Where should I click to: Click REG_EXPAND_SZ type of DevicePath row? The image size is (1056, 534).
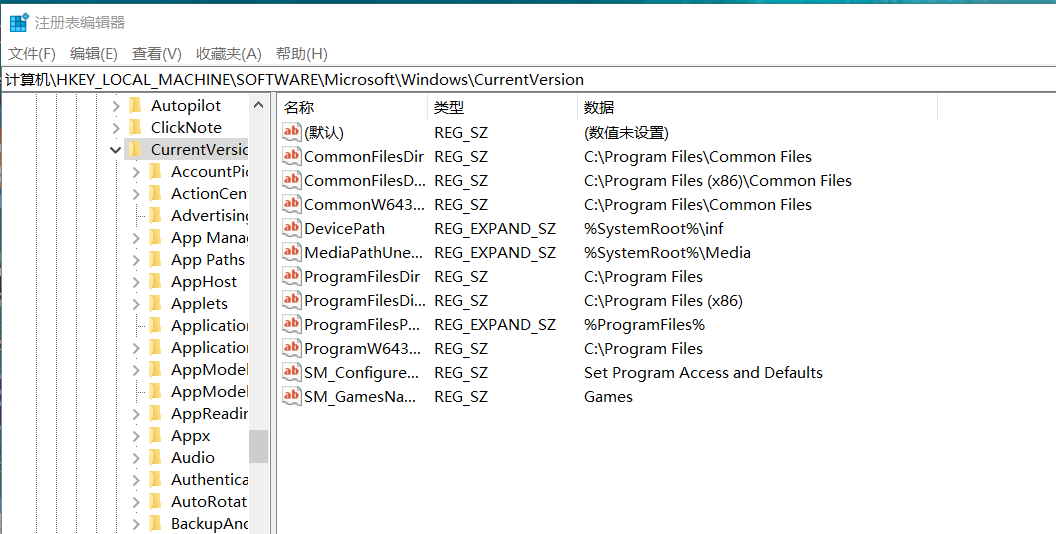[x=495, y=228]
